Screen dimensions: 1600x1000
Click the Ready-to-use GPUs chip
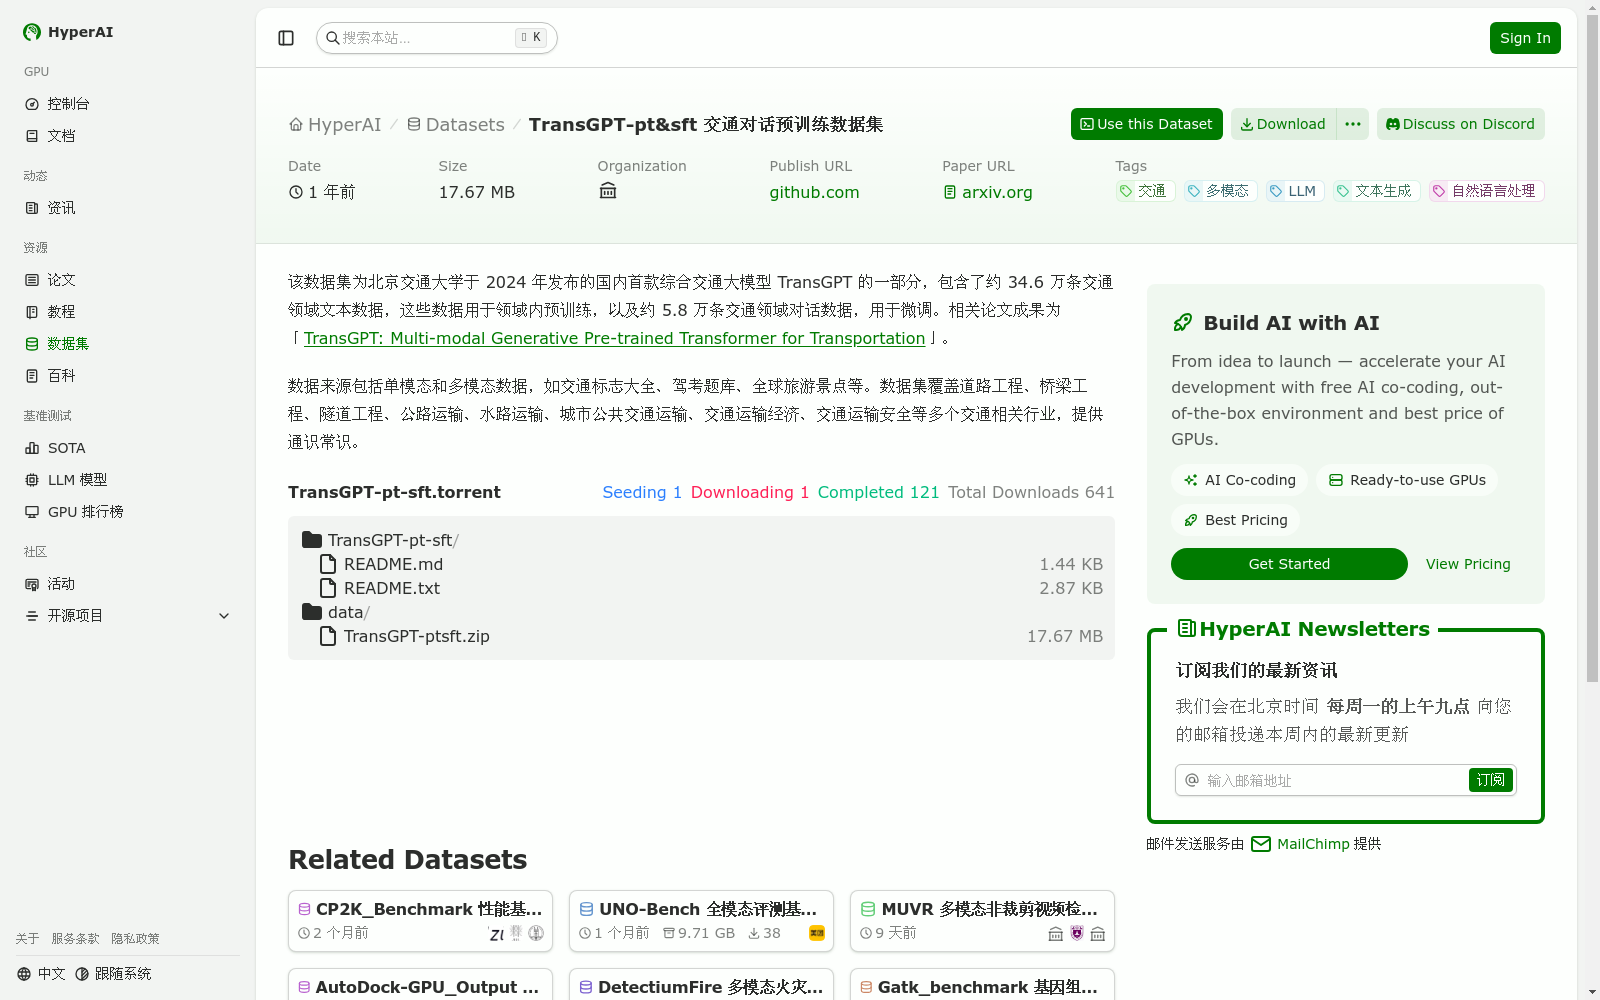pyautogui.click(x=1407, y=480)
